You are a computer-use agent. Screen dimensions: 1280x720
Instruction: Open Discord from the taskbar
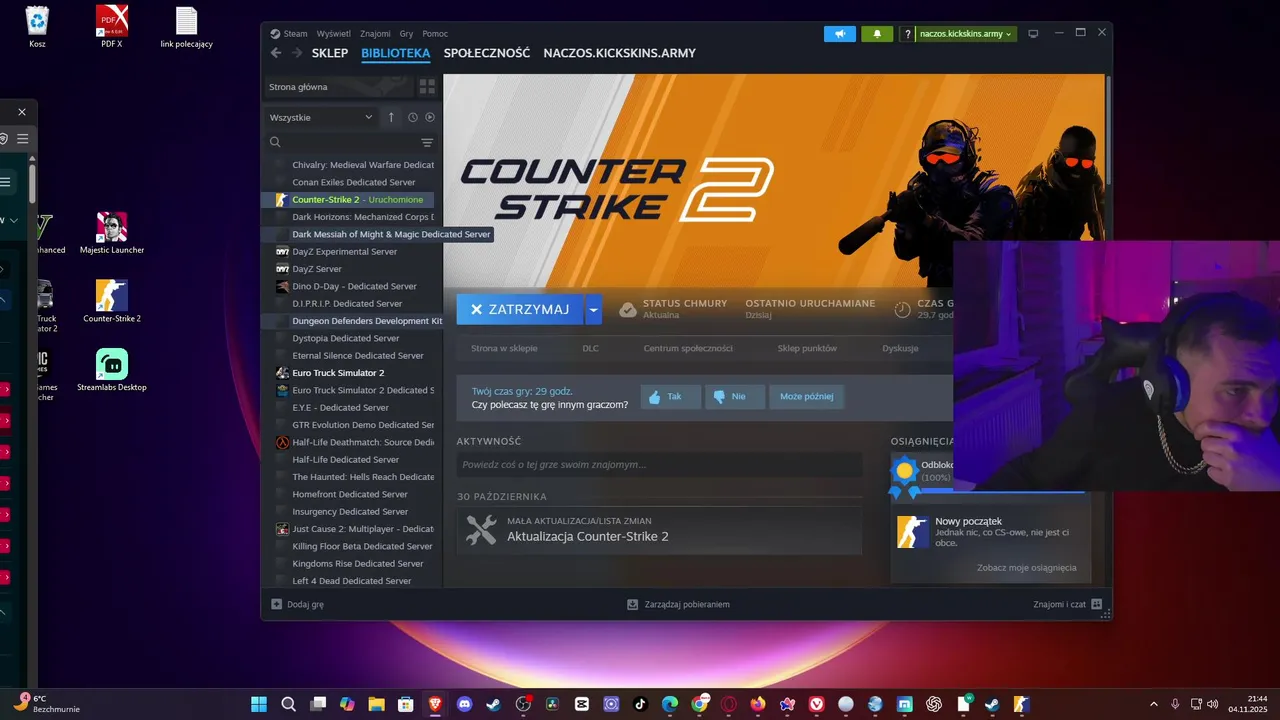click(464, 704)
